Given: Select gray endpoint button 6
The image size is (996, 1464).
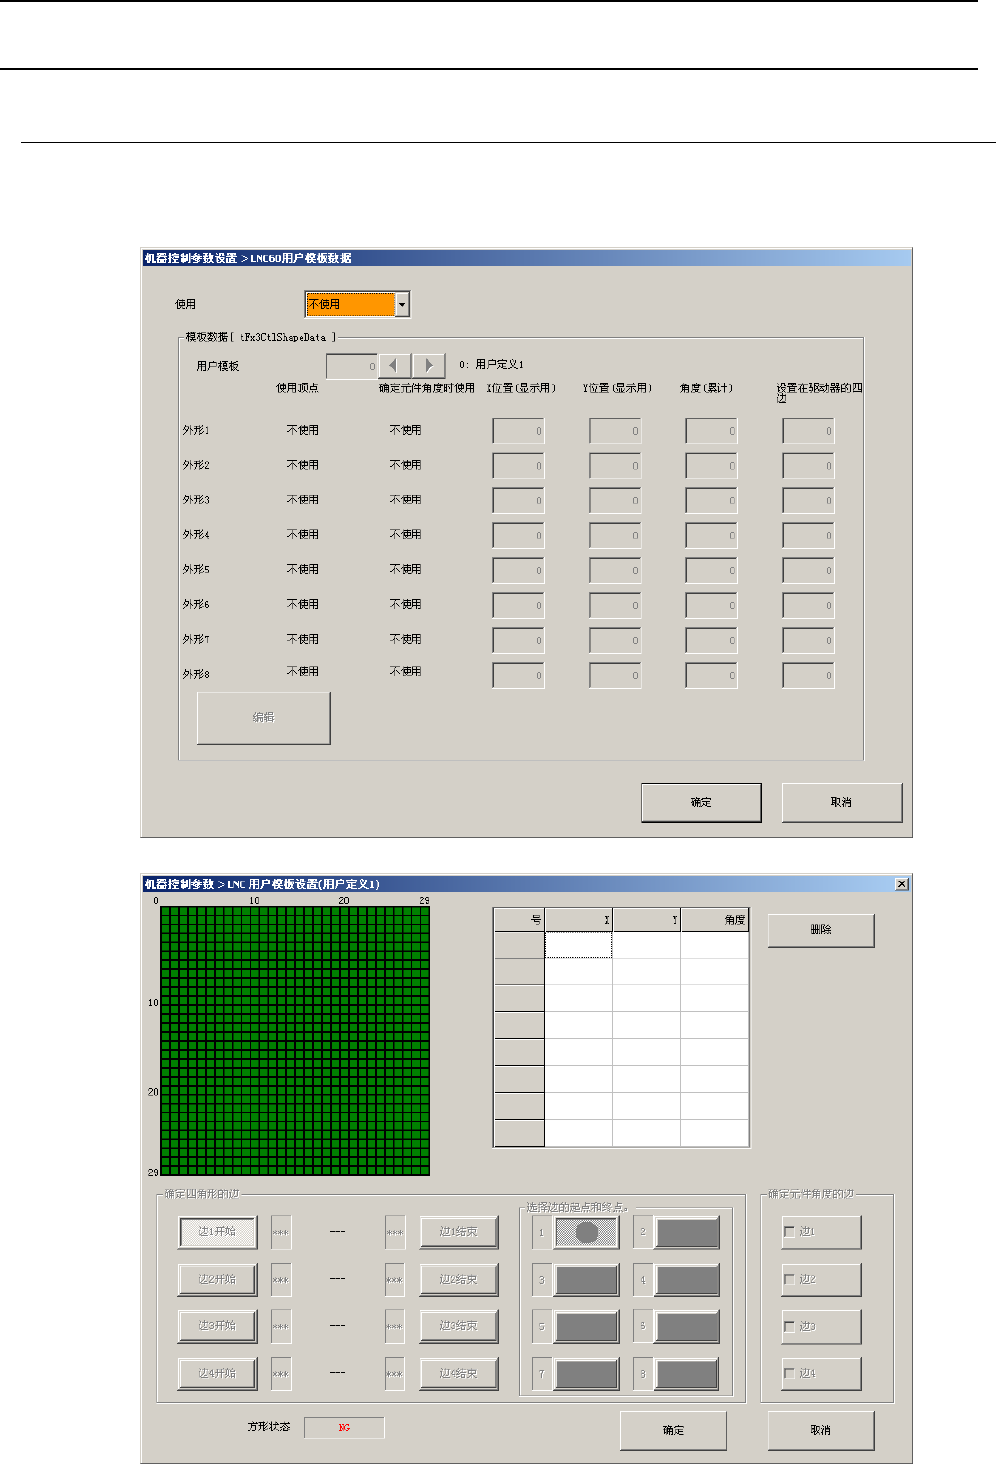Looking at the screenshot, I should coord(687,1326).
